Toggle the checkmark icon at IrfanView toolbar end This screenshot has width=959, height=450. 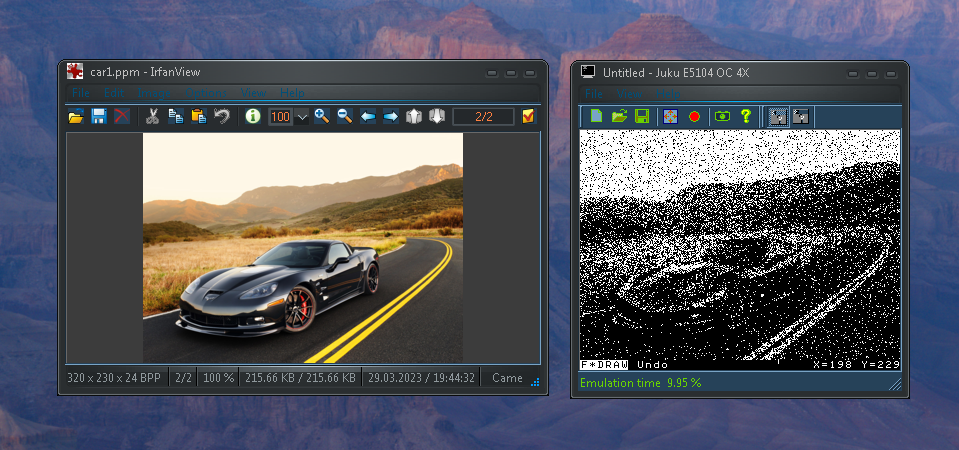pyautogui.click(x=528, y=117)
